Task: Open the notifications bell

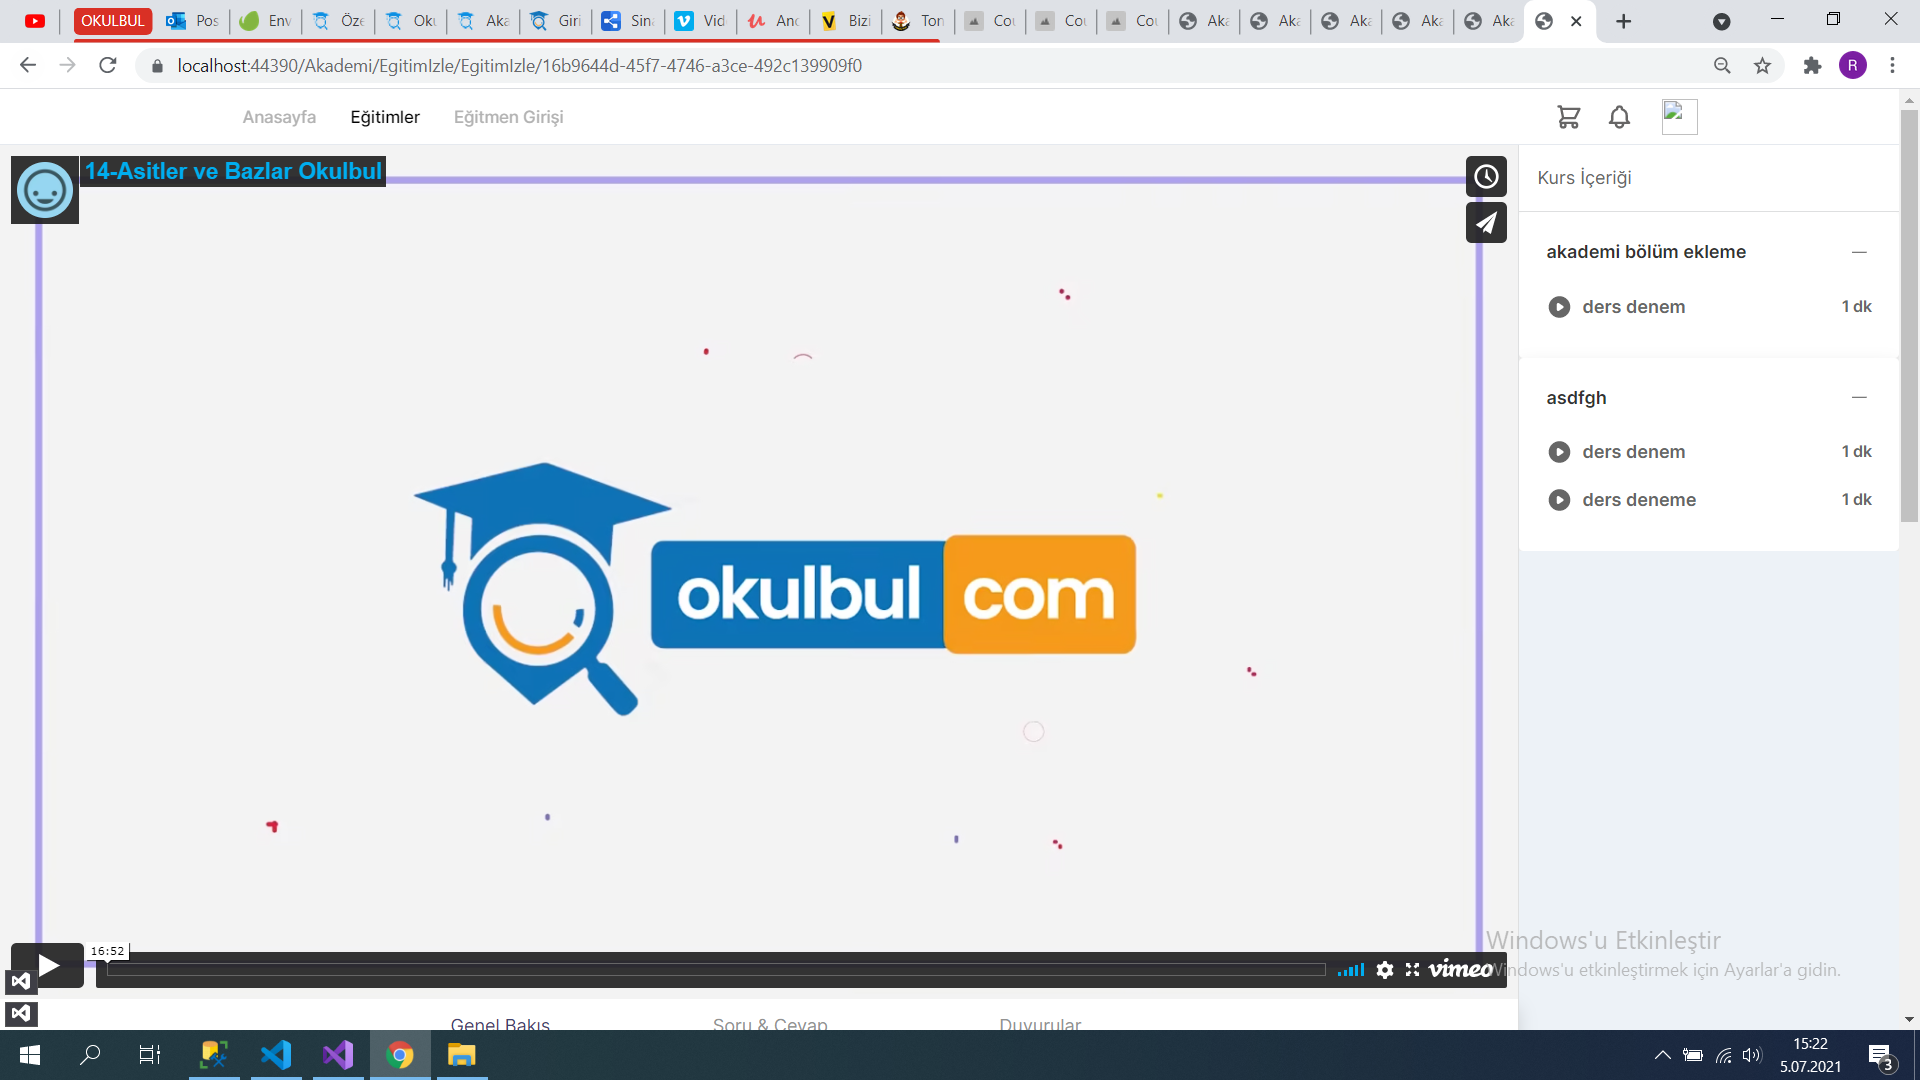Action: 1619,117
